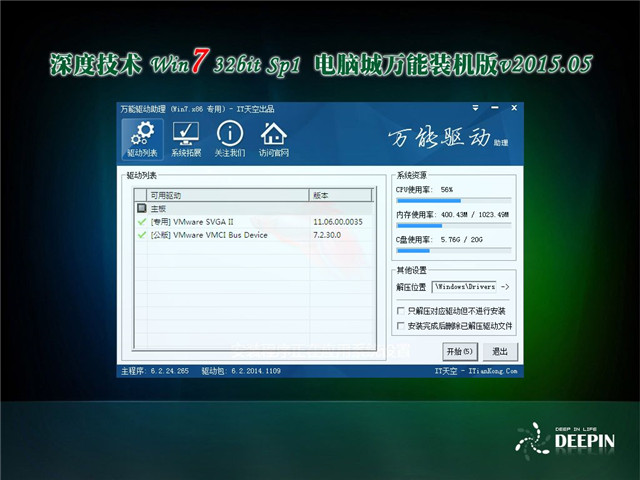The image size is (640, 480).
Task: Click the 版本 column header
Action: coord(341,196)
